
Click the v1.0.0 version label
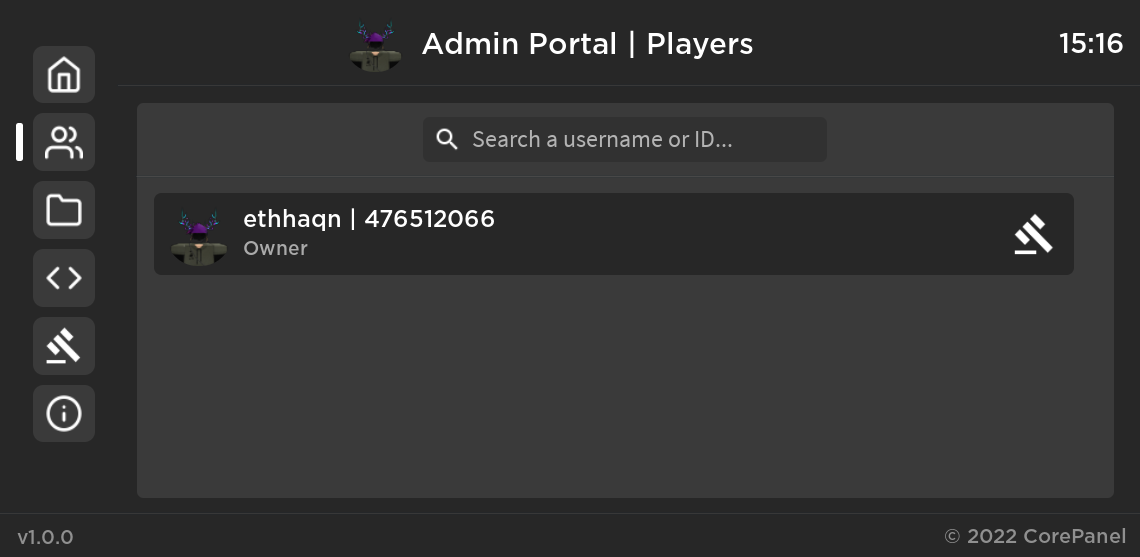click(x=45, y=537)
